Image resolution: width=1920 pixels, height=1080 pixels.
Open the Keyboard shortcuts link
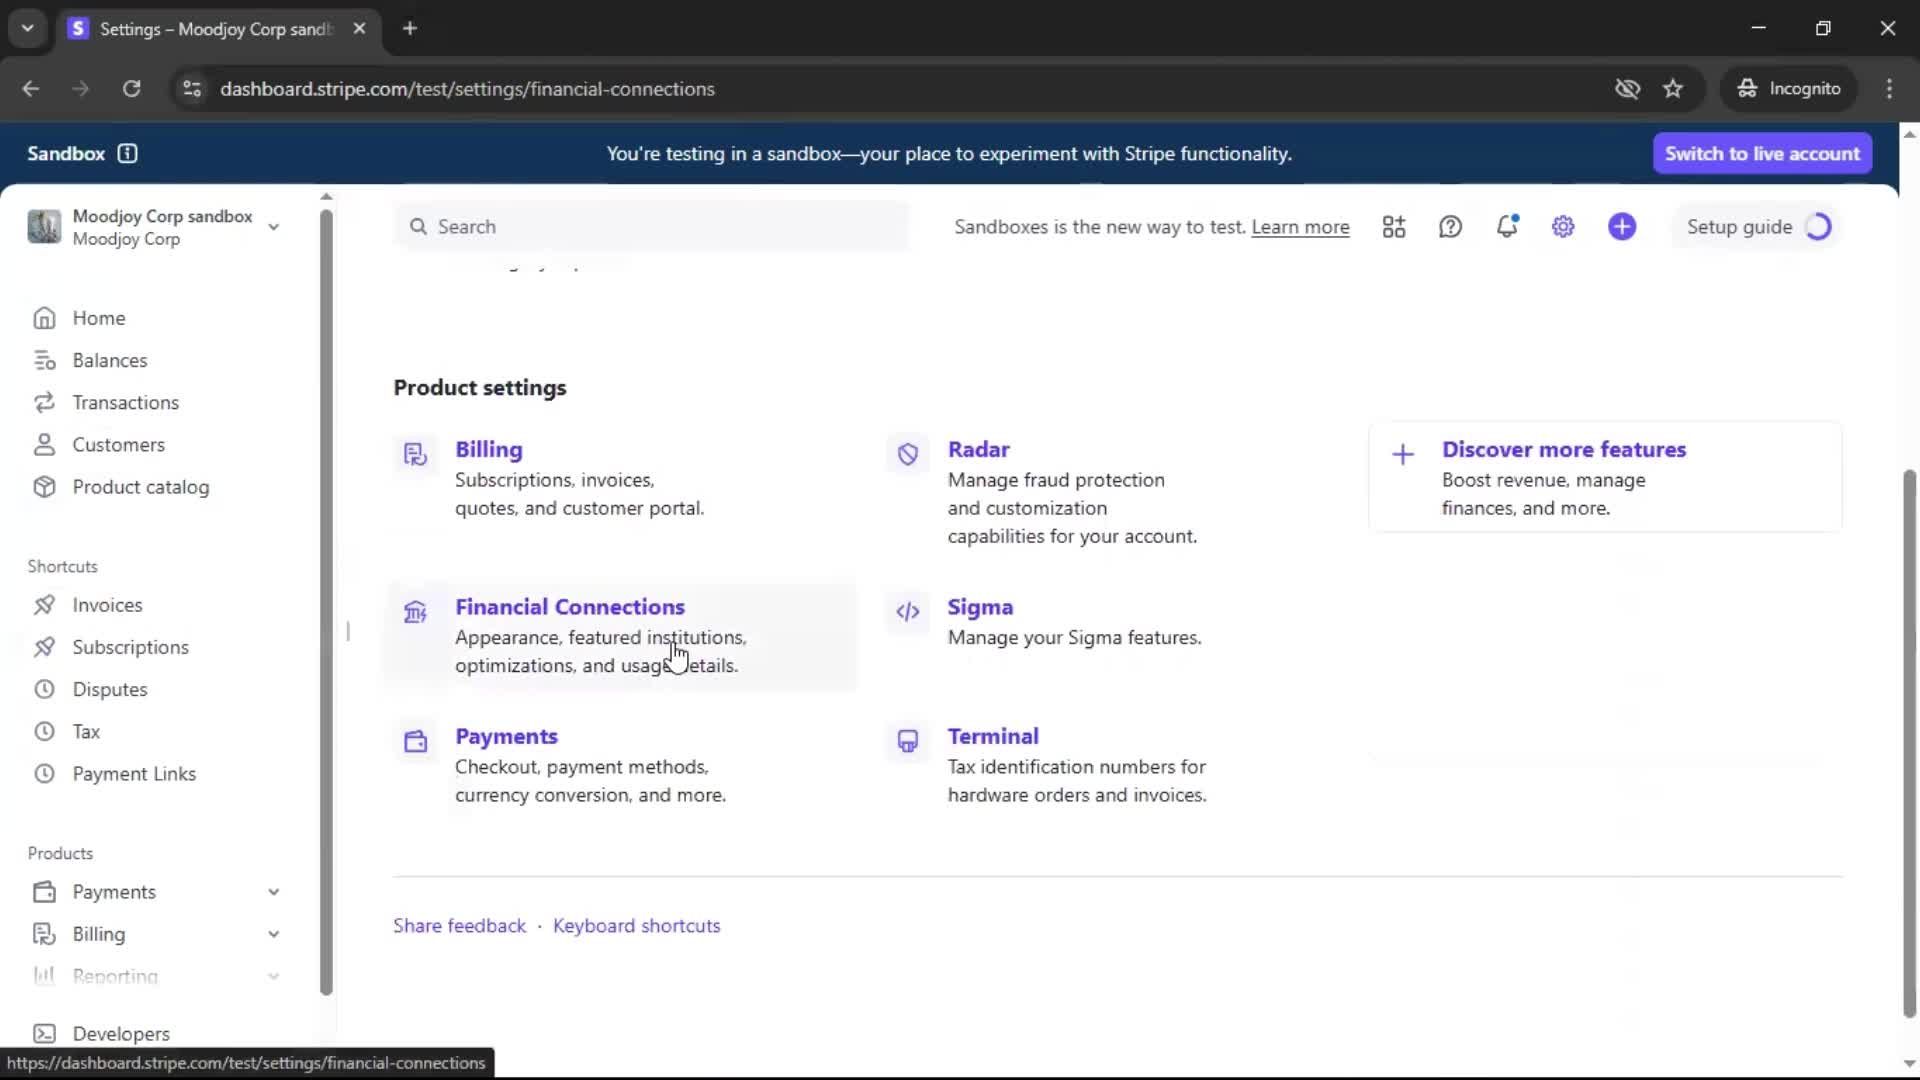click(636, 926)
